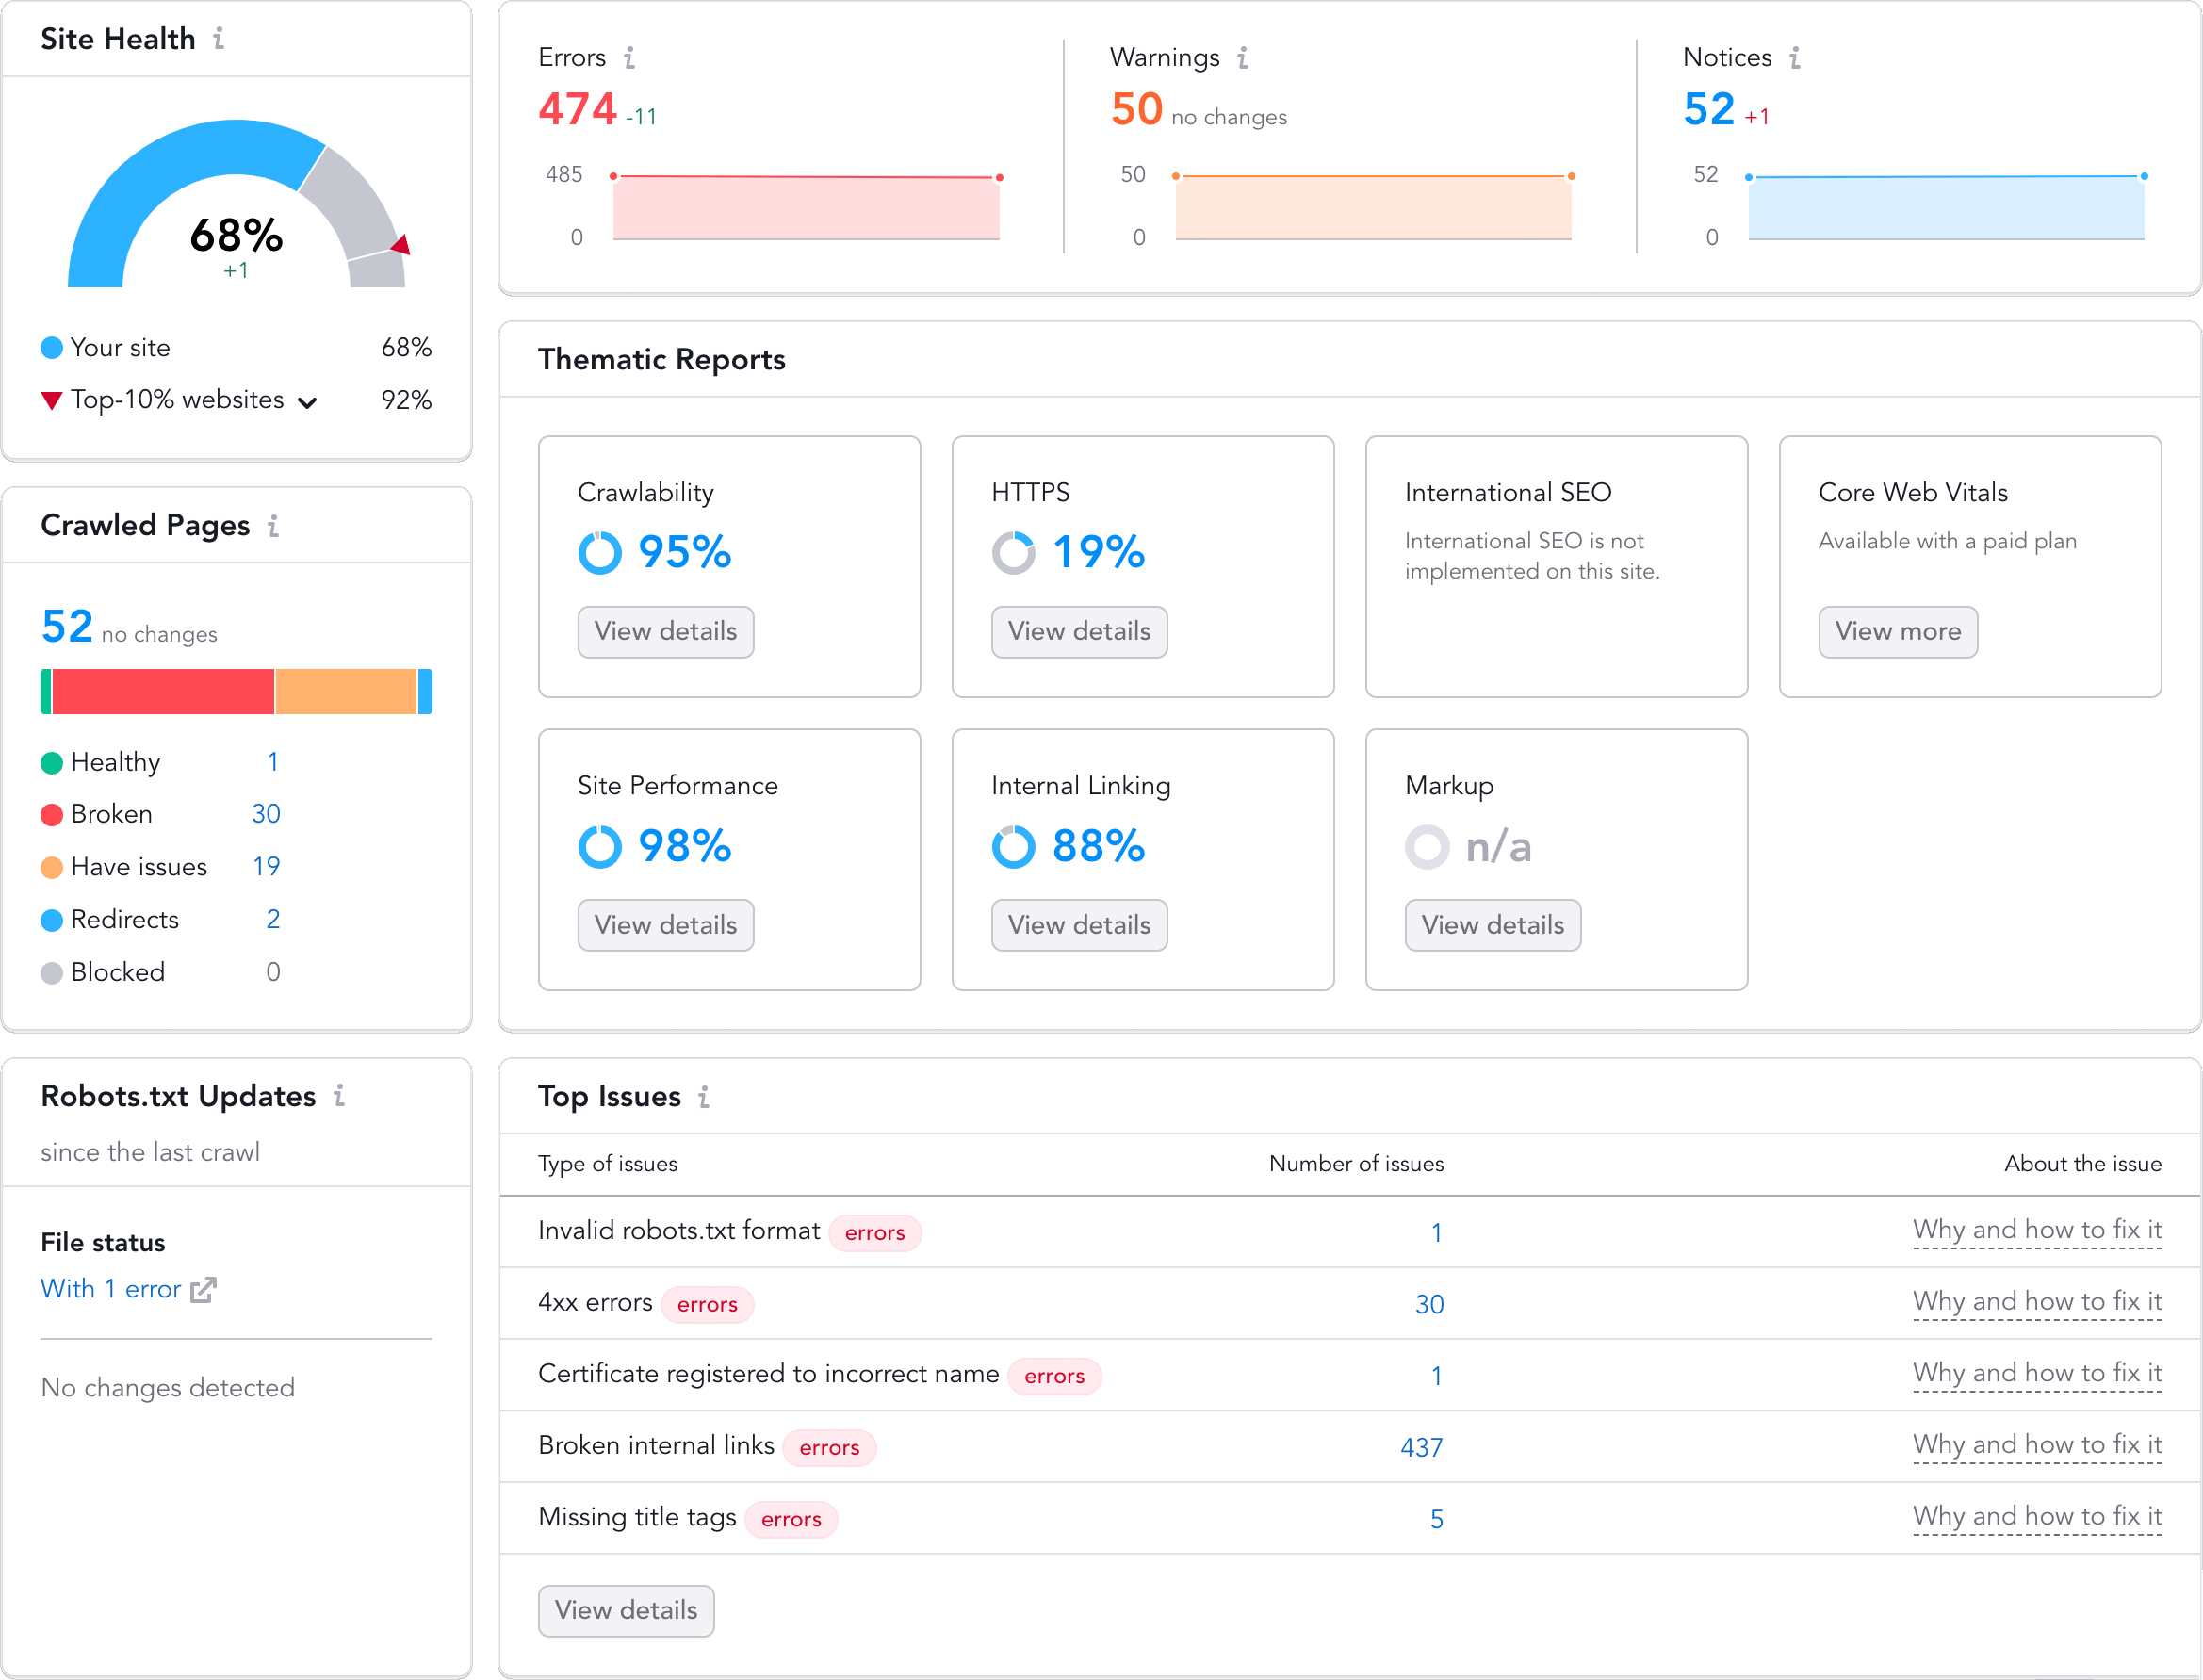Screen dimensions: 2203x1680
Task: Click the red Broken segment of crawled pages bar
Action: [x=163, y=692]
